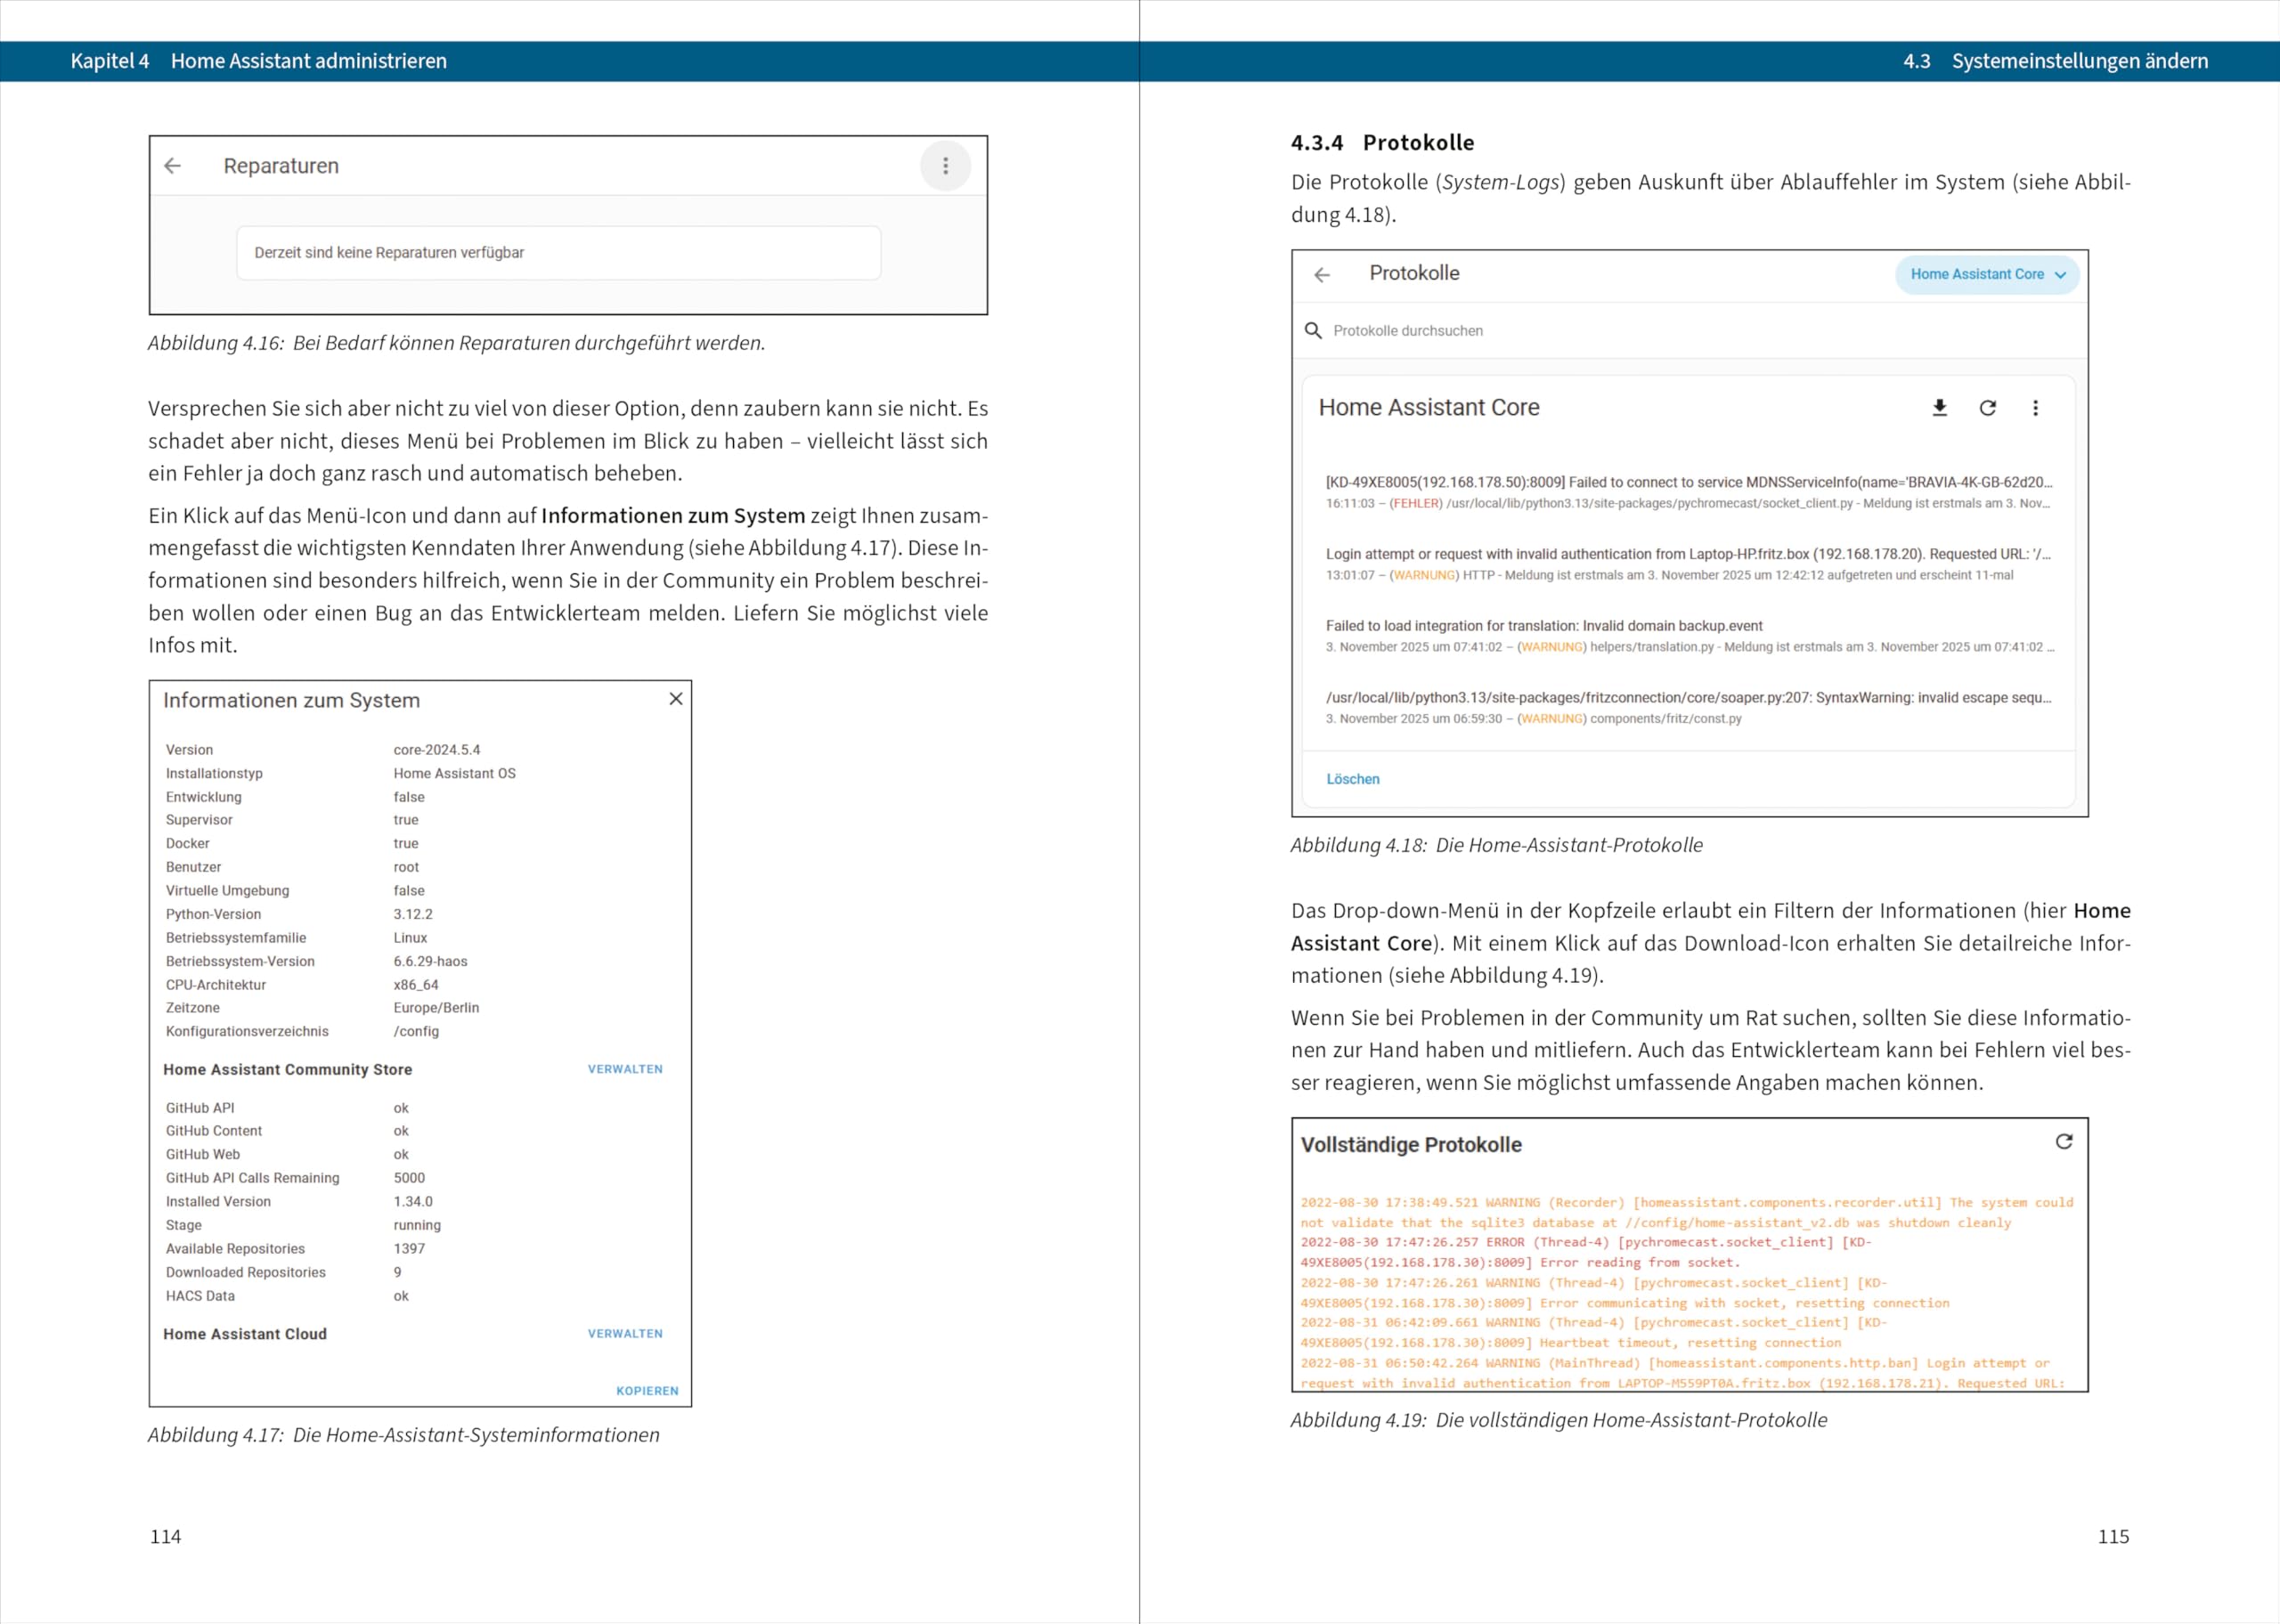The height and width of the screenshot is (1624, 2280).
Task: Click the Informationen zum System dialog title
Action: [x=292, y=700]
